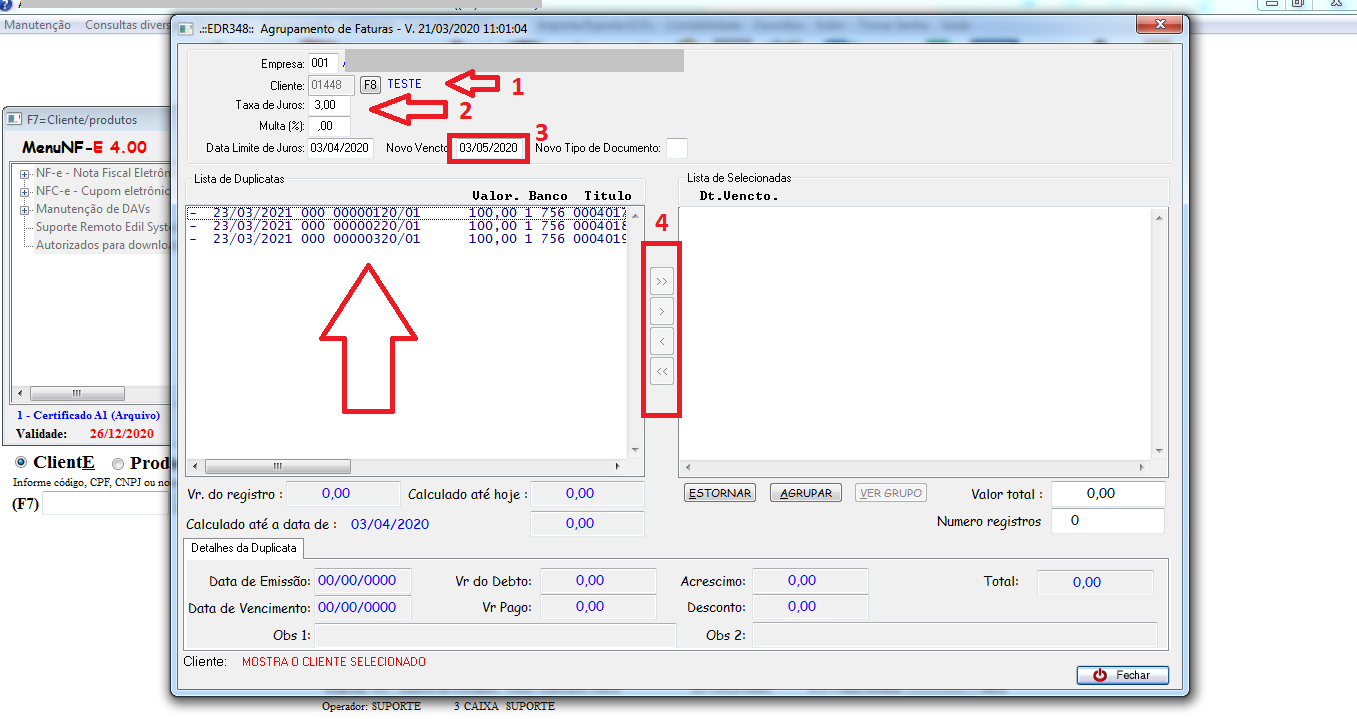Click the move single left (<) button
The height and width of the screenshot is (719, 1357).
[661, 342]
